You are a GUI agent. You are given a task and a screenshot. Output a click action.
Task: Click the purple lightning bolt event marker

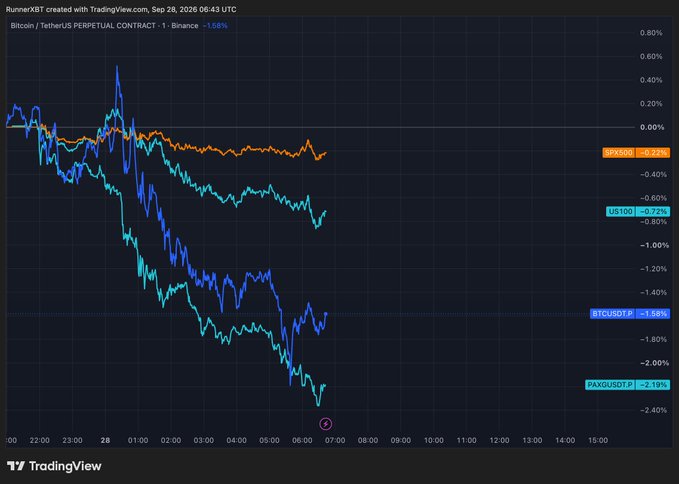[x=326, y=424]
